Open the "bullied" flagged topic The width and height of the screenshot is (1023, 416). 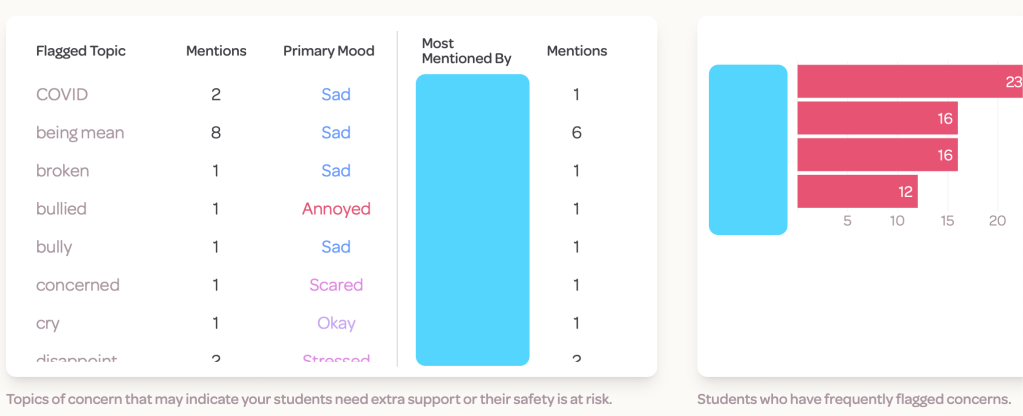[x=61, y=209]
